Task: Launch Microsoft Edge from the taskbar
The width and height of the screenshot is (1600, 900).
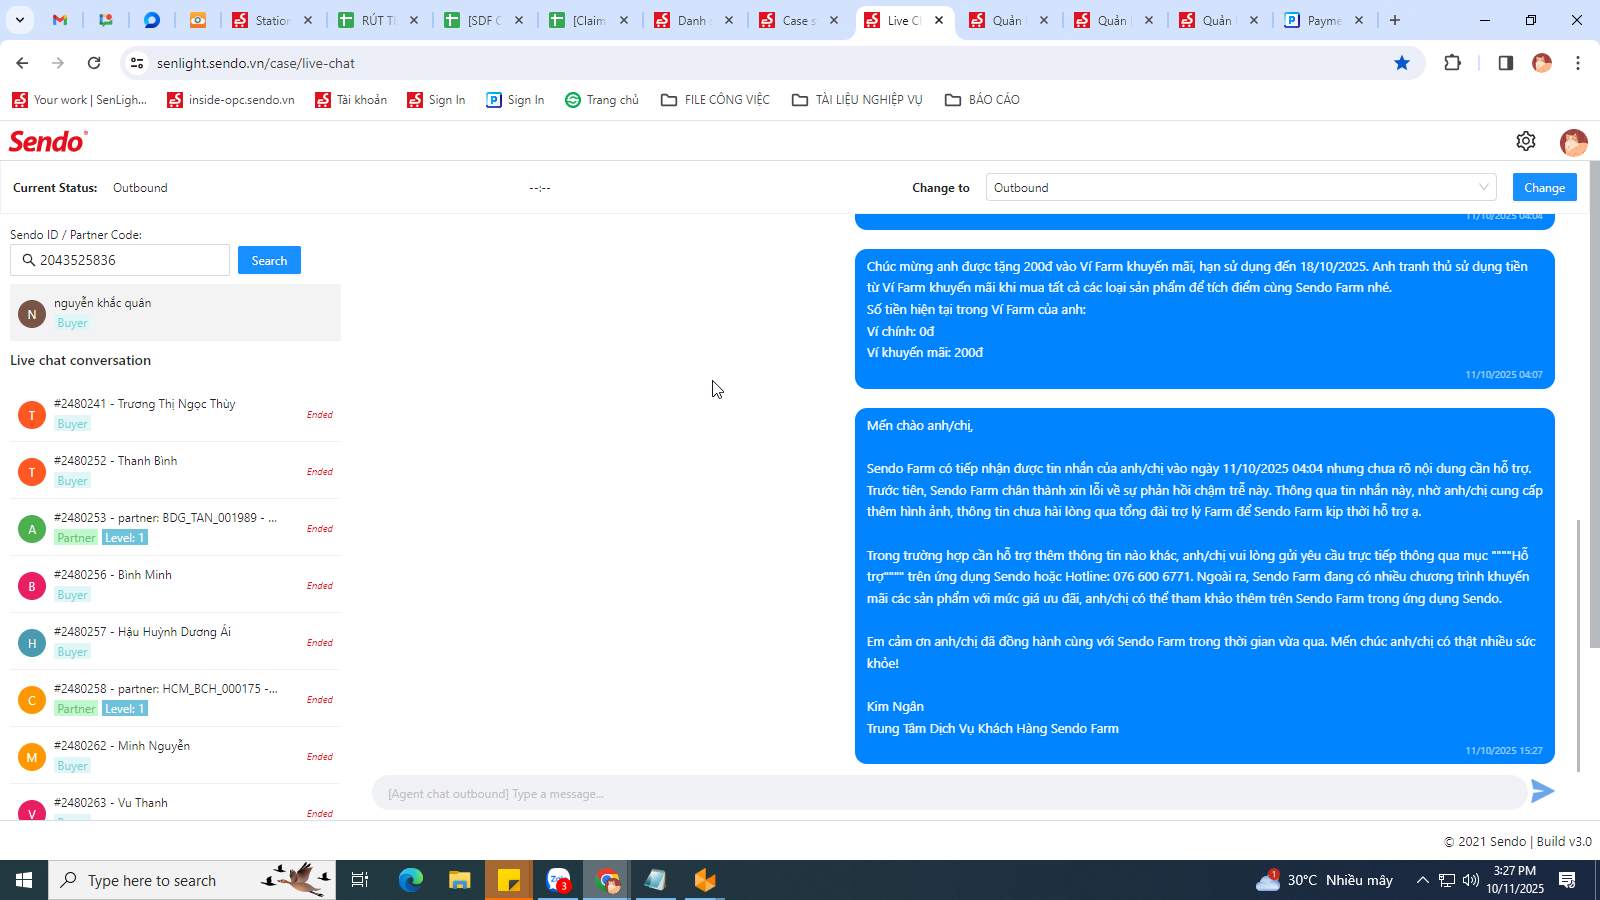Action: point(411,880)
